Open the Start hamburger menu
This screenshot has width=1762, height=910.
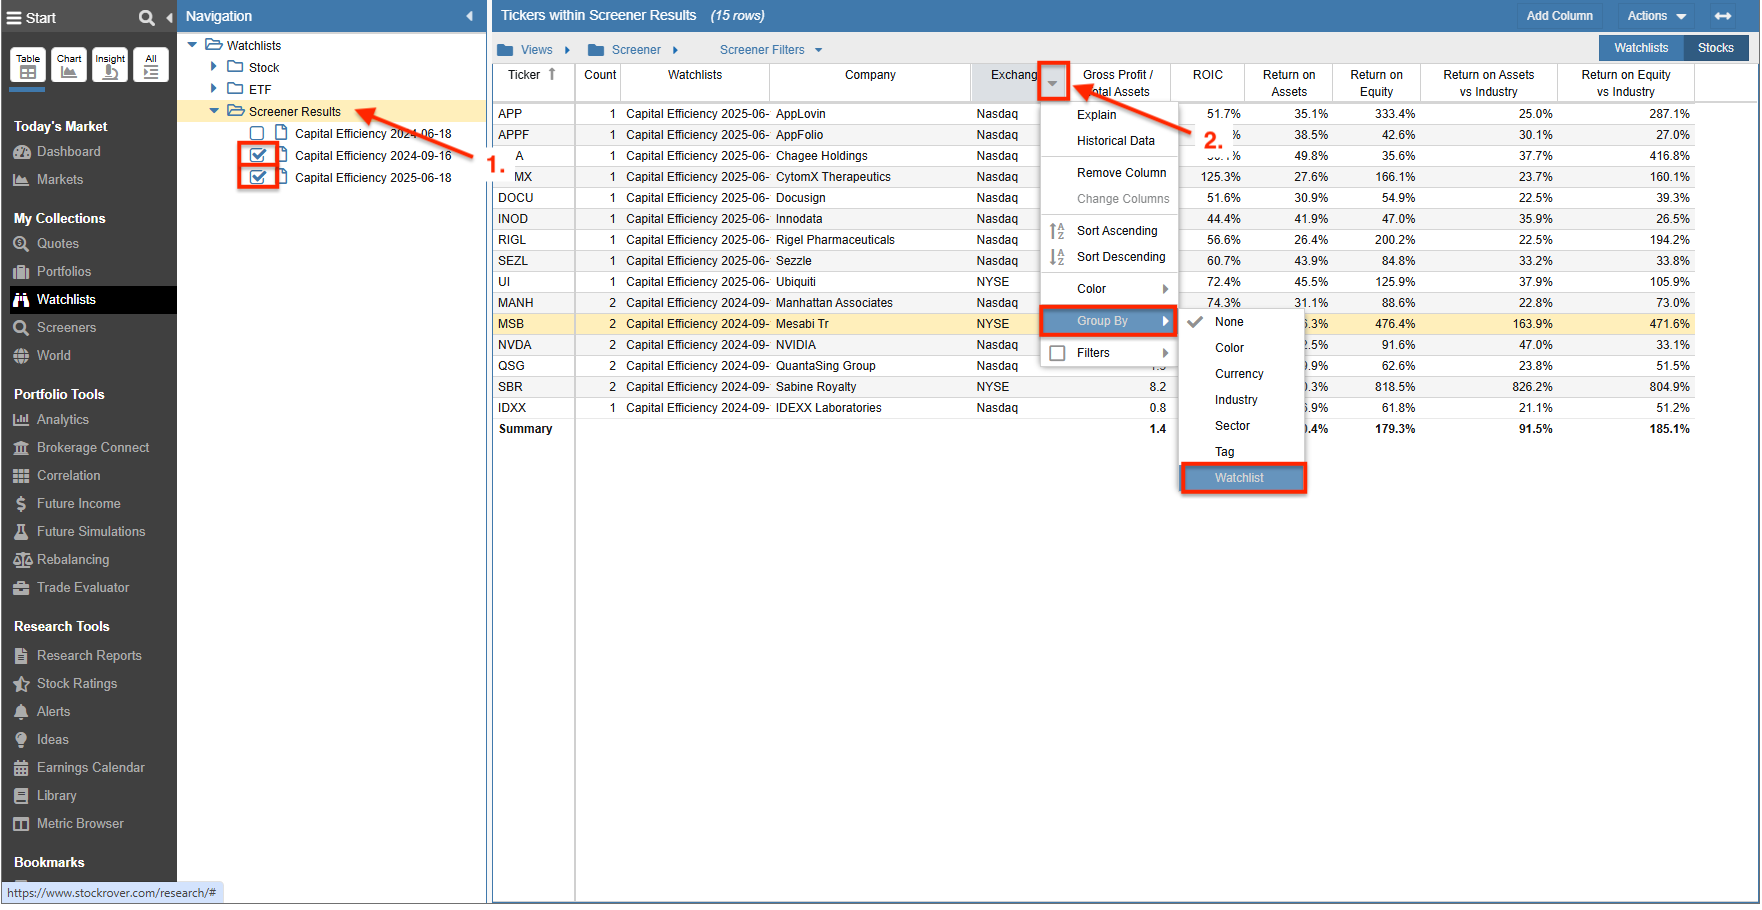(x=13, y=18)
